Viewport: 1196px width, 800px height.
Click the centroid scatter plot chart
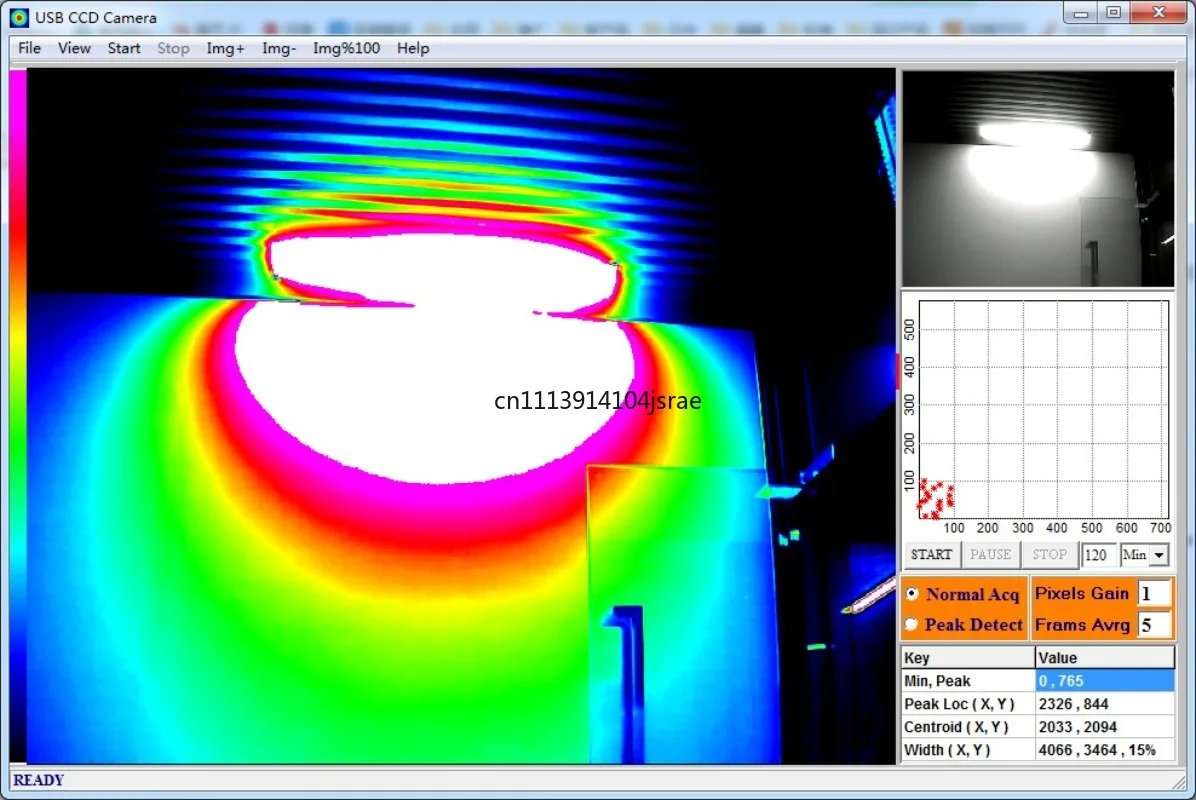[1043, 410]
